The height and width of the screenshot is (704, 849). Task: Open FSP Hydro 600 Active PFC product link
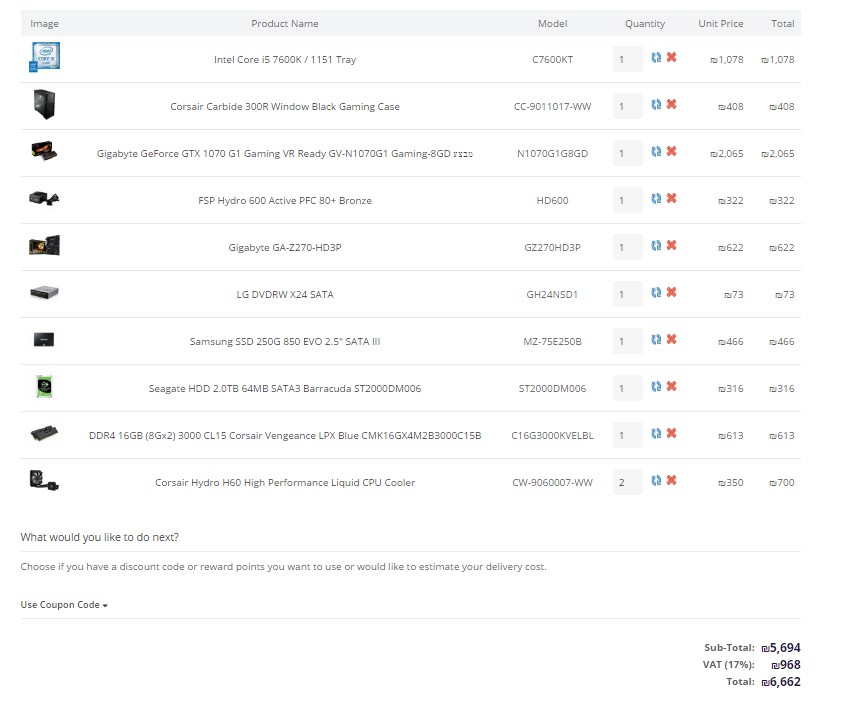(x=285, y=200)
